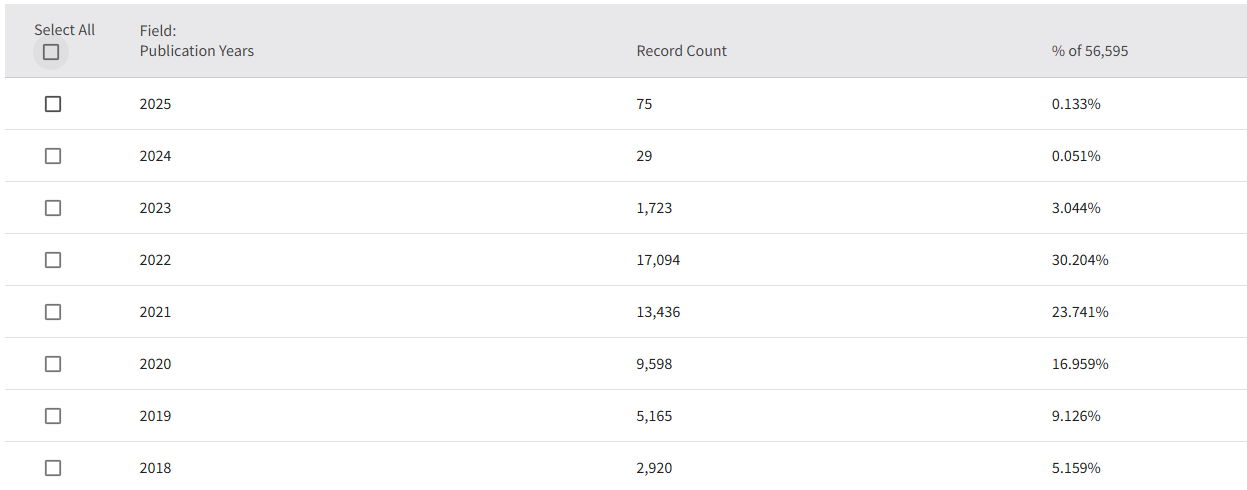1247x490 pixels.
Task: Click the 2018 year label
Action: (x=155, y=468)
